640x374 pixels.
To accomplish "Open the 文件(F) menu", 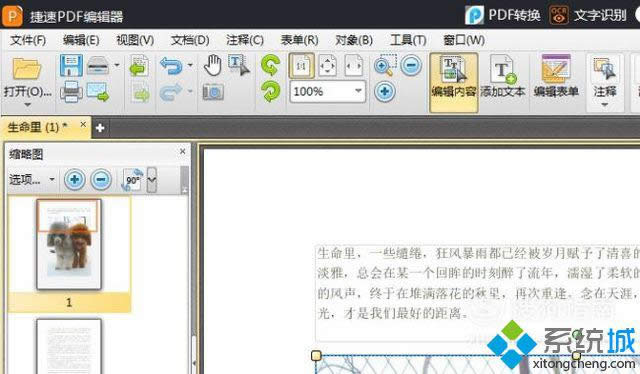I will [28, 40].
